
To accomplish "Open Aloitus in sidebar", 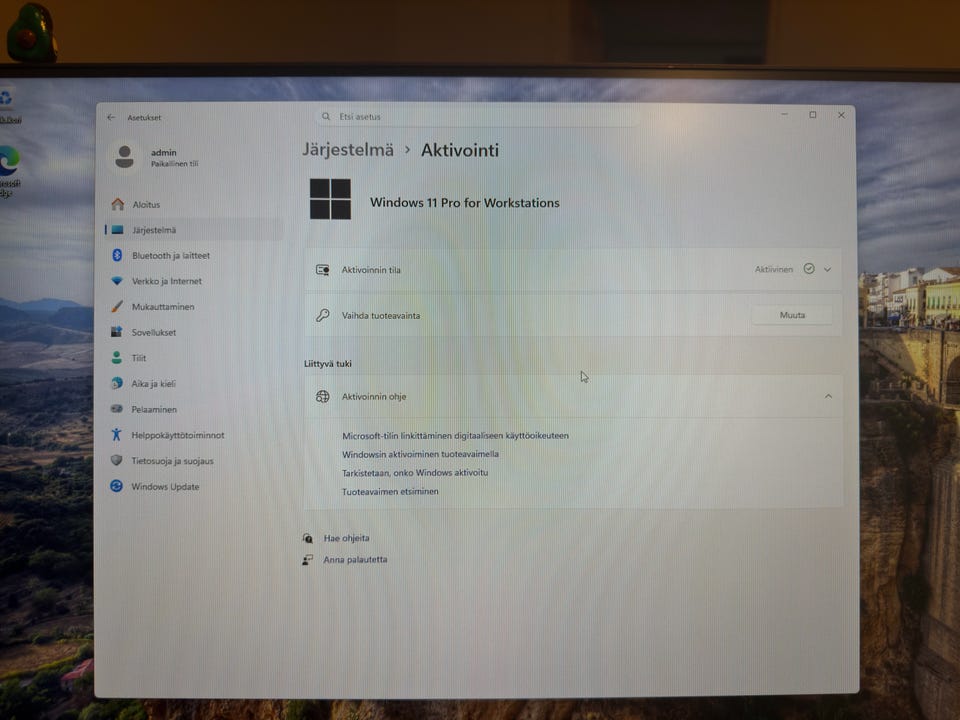I will [194, 204].
